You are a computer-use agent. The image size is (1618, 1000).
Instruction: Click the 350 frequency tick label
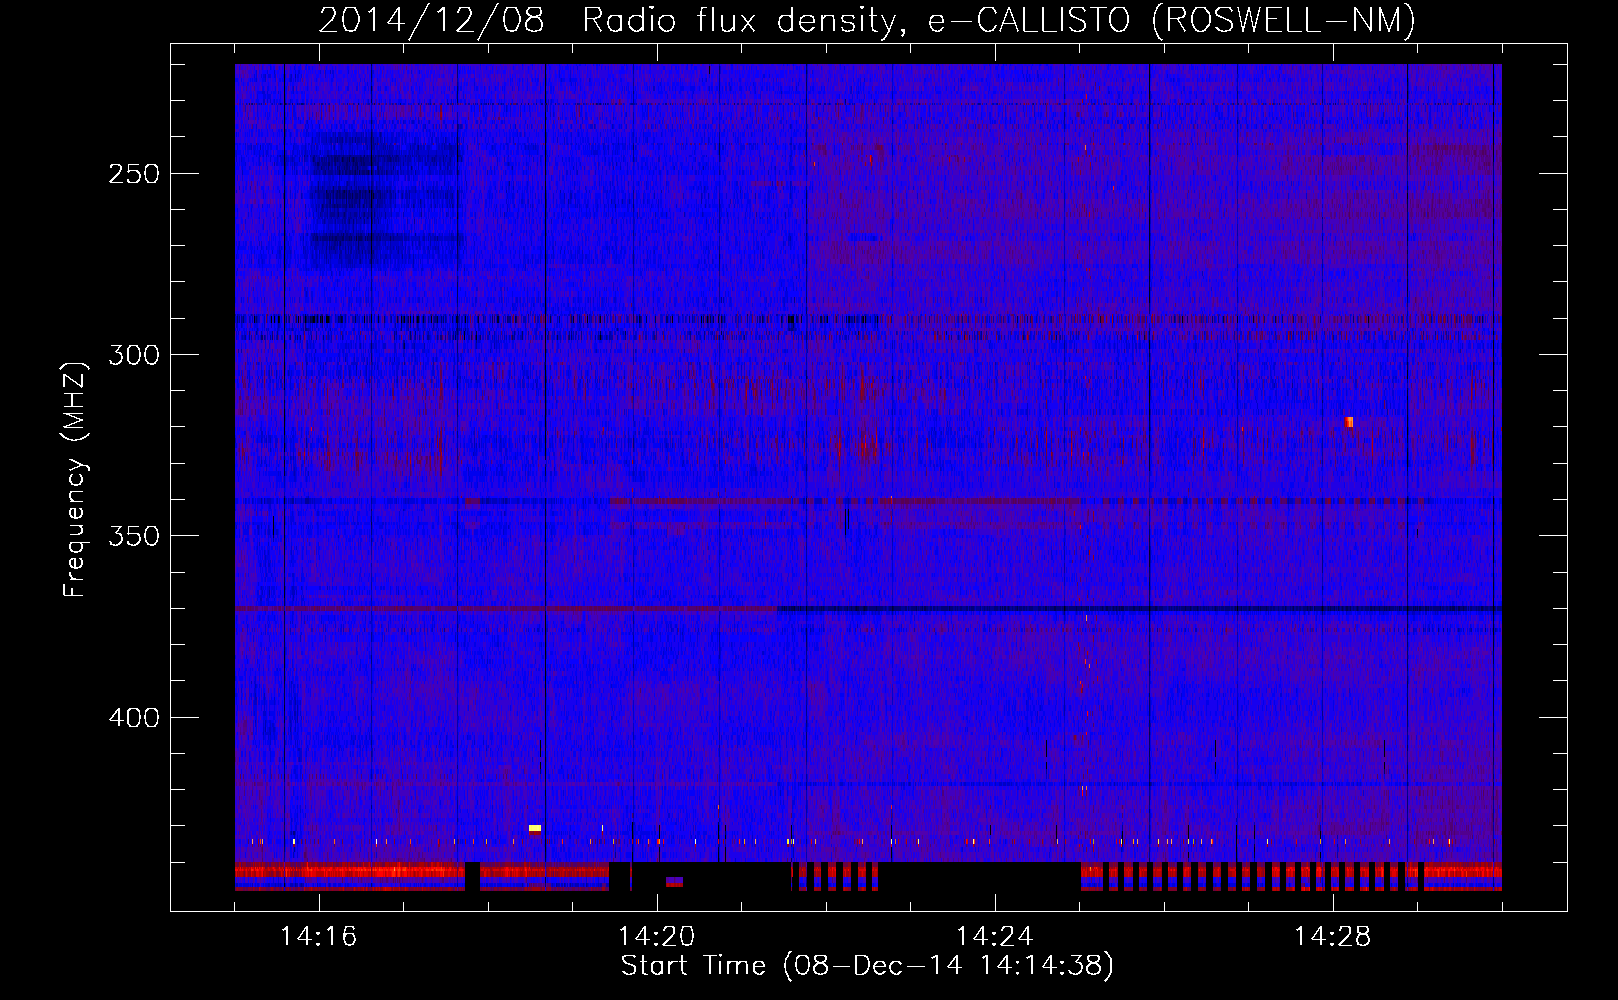[x=134, y=536]
